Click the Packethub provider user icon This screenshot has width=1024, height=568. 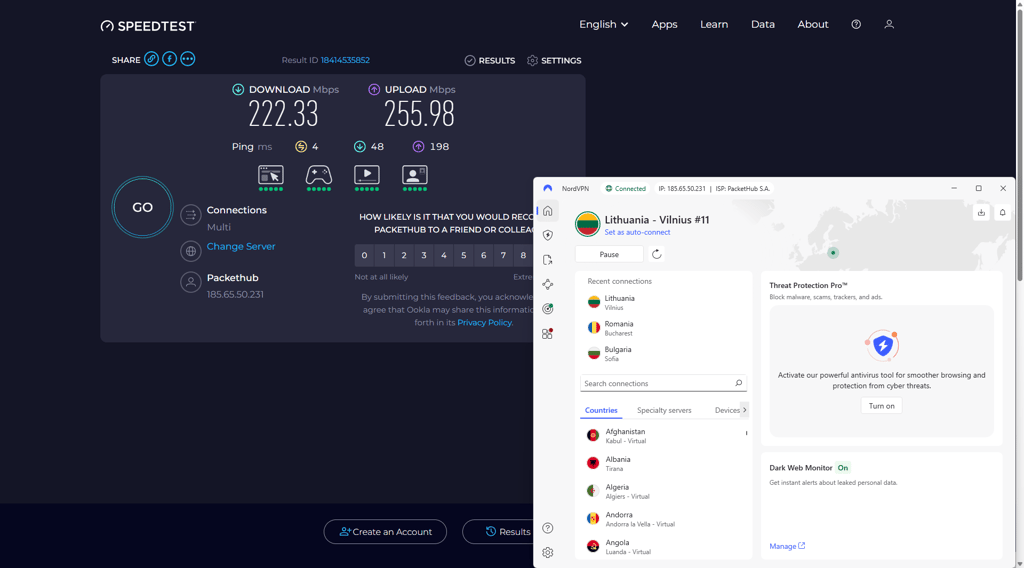[191, 282]
